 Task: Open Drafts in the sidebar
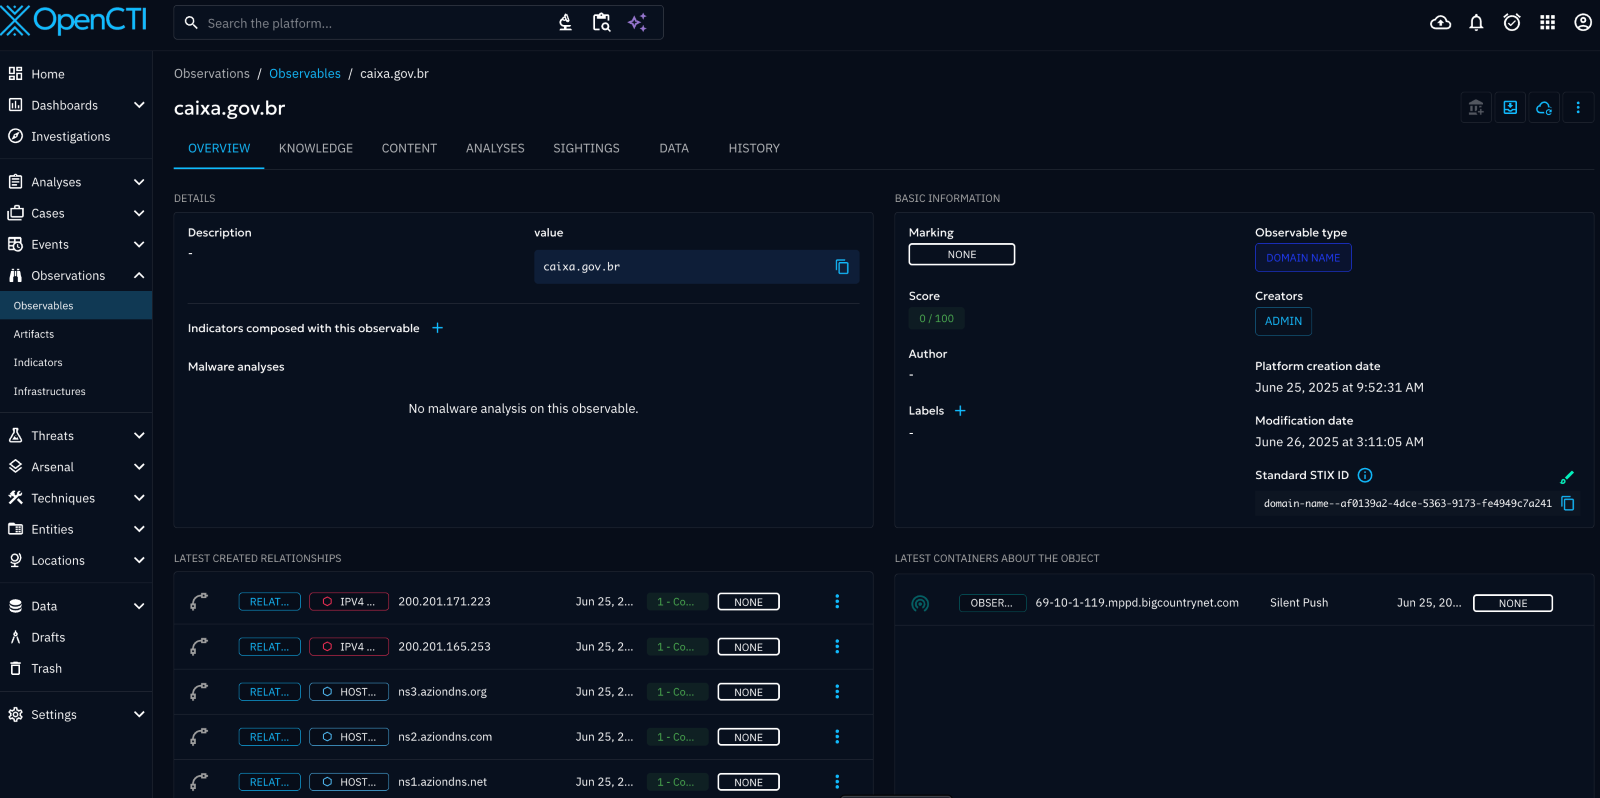[x=76, y=637]
